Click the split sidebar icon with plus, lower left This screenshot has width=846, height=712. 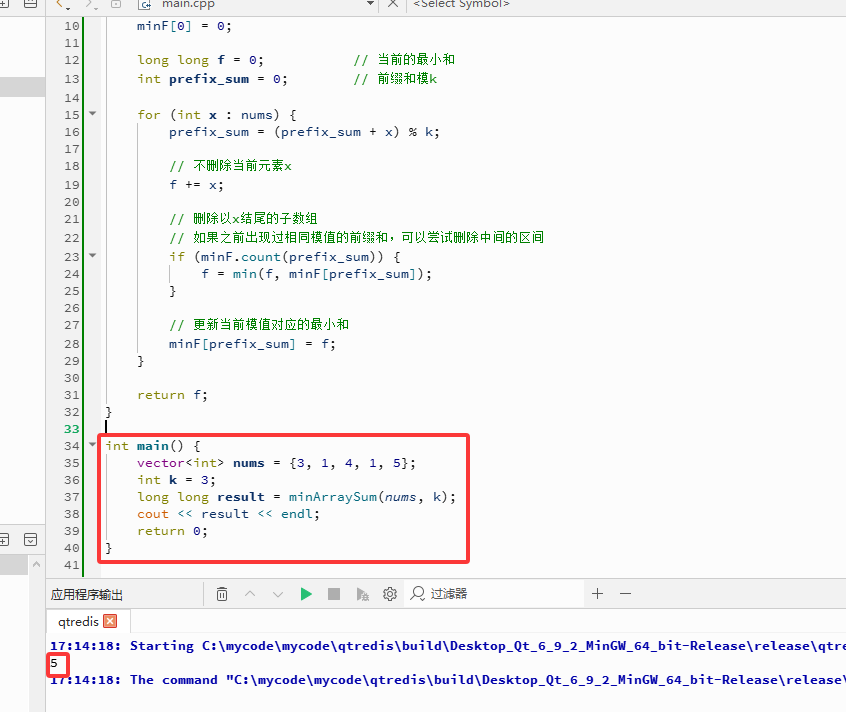point(4,539)
